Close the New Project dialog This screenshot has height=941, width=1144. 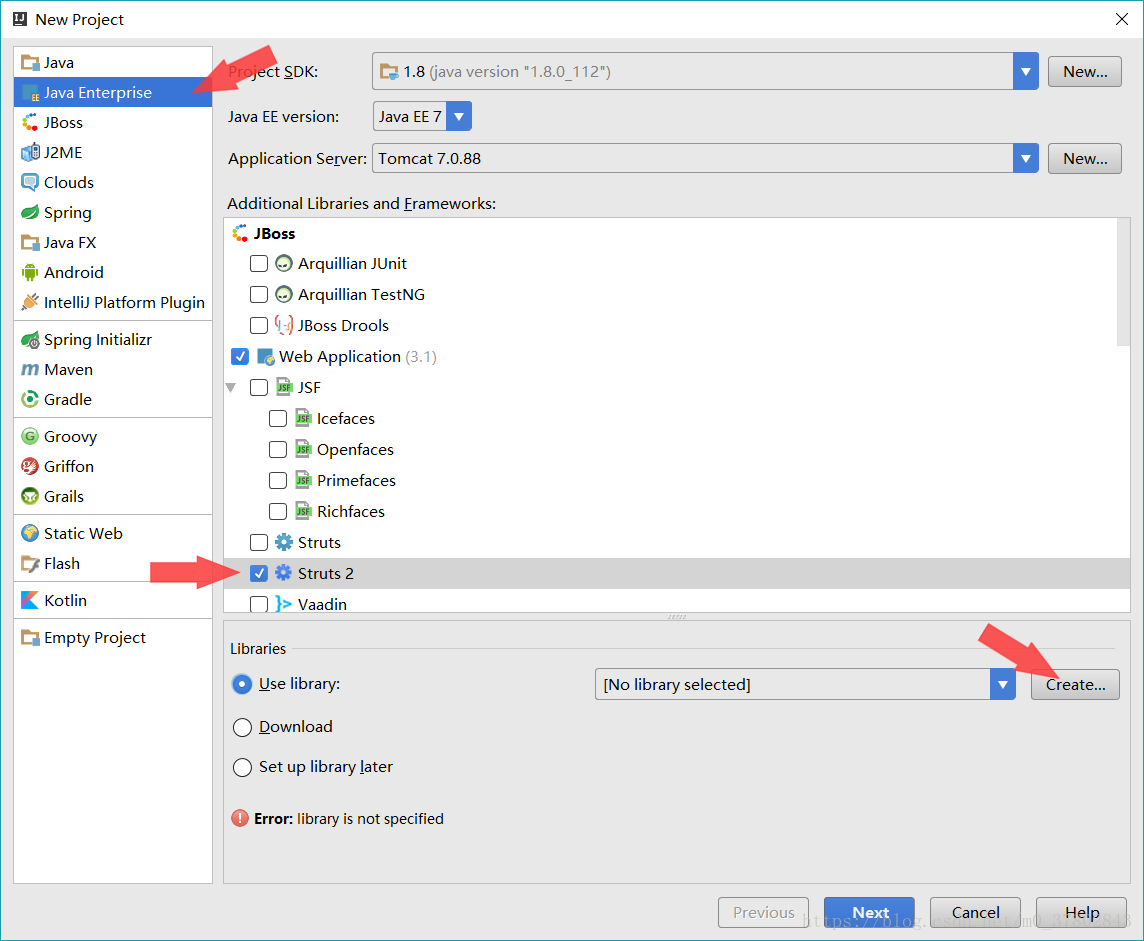[x=1121, y=19]
